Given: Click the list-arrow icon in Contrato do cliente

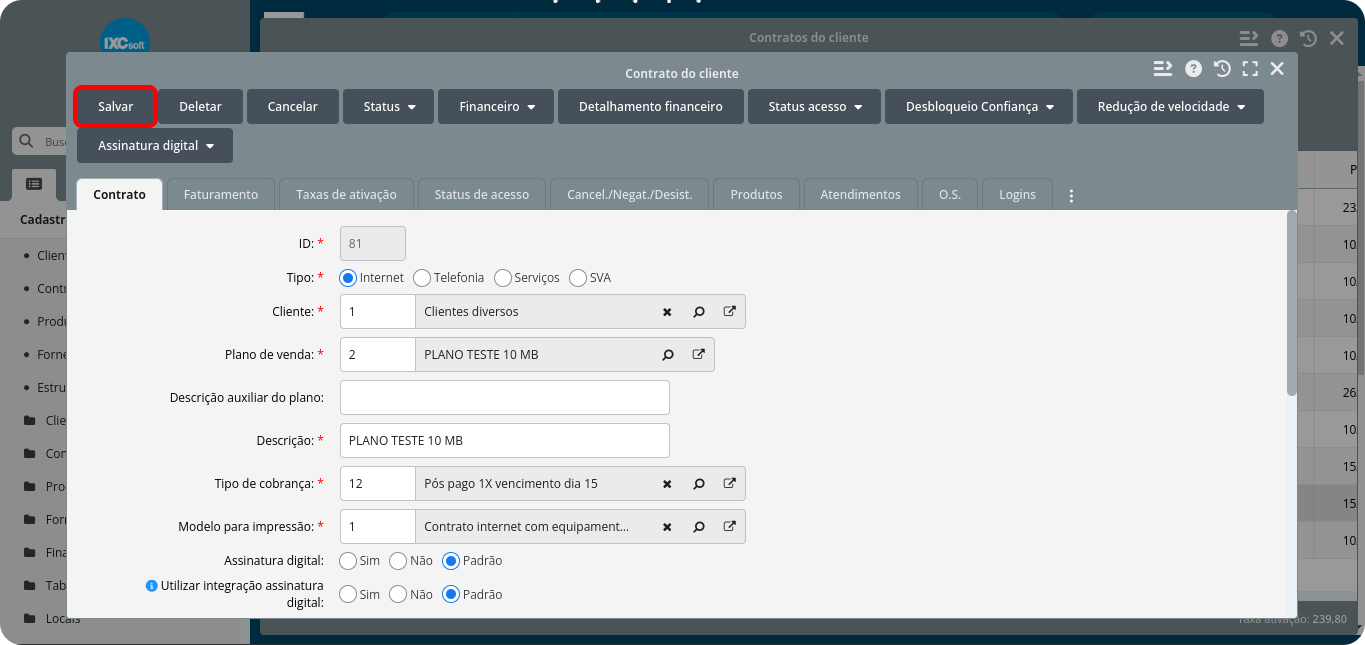Looking at the screenshot, I should 1162,69.
